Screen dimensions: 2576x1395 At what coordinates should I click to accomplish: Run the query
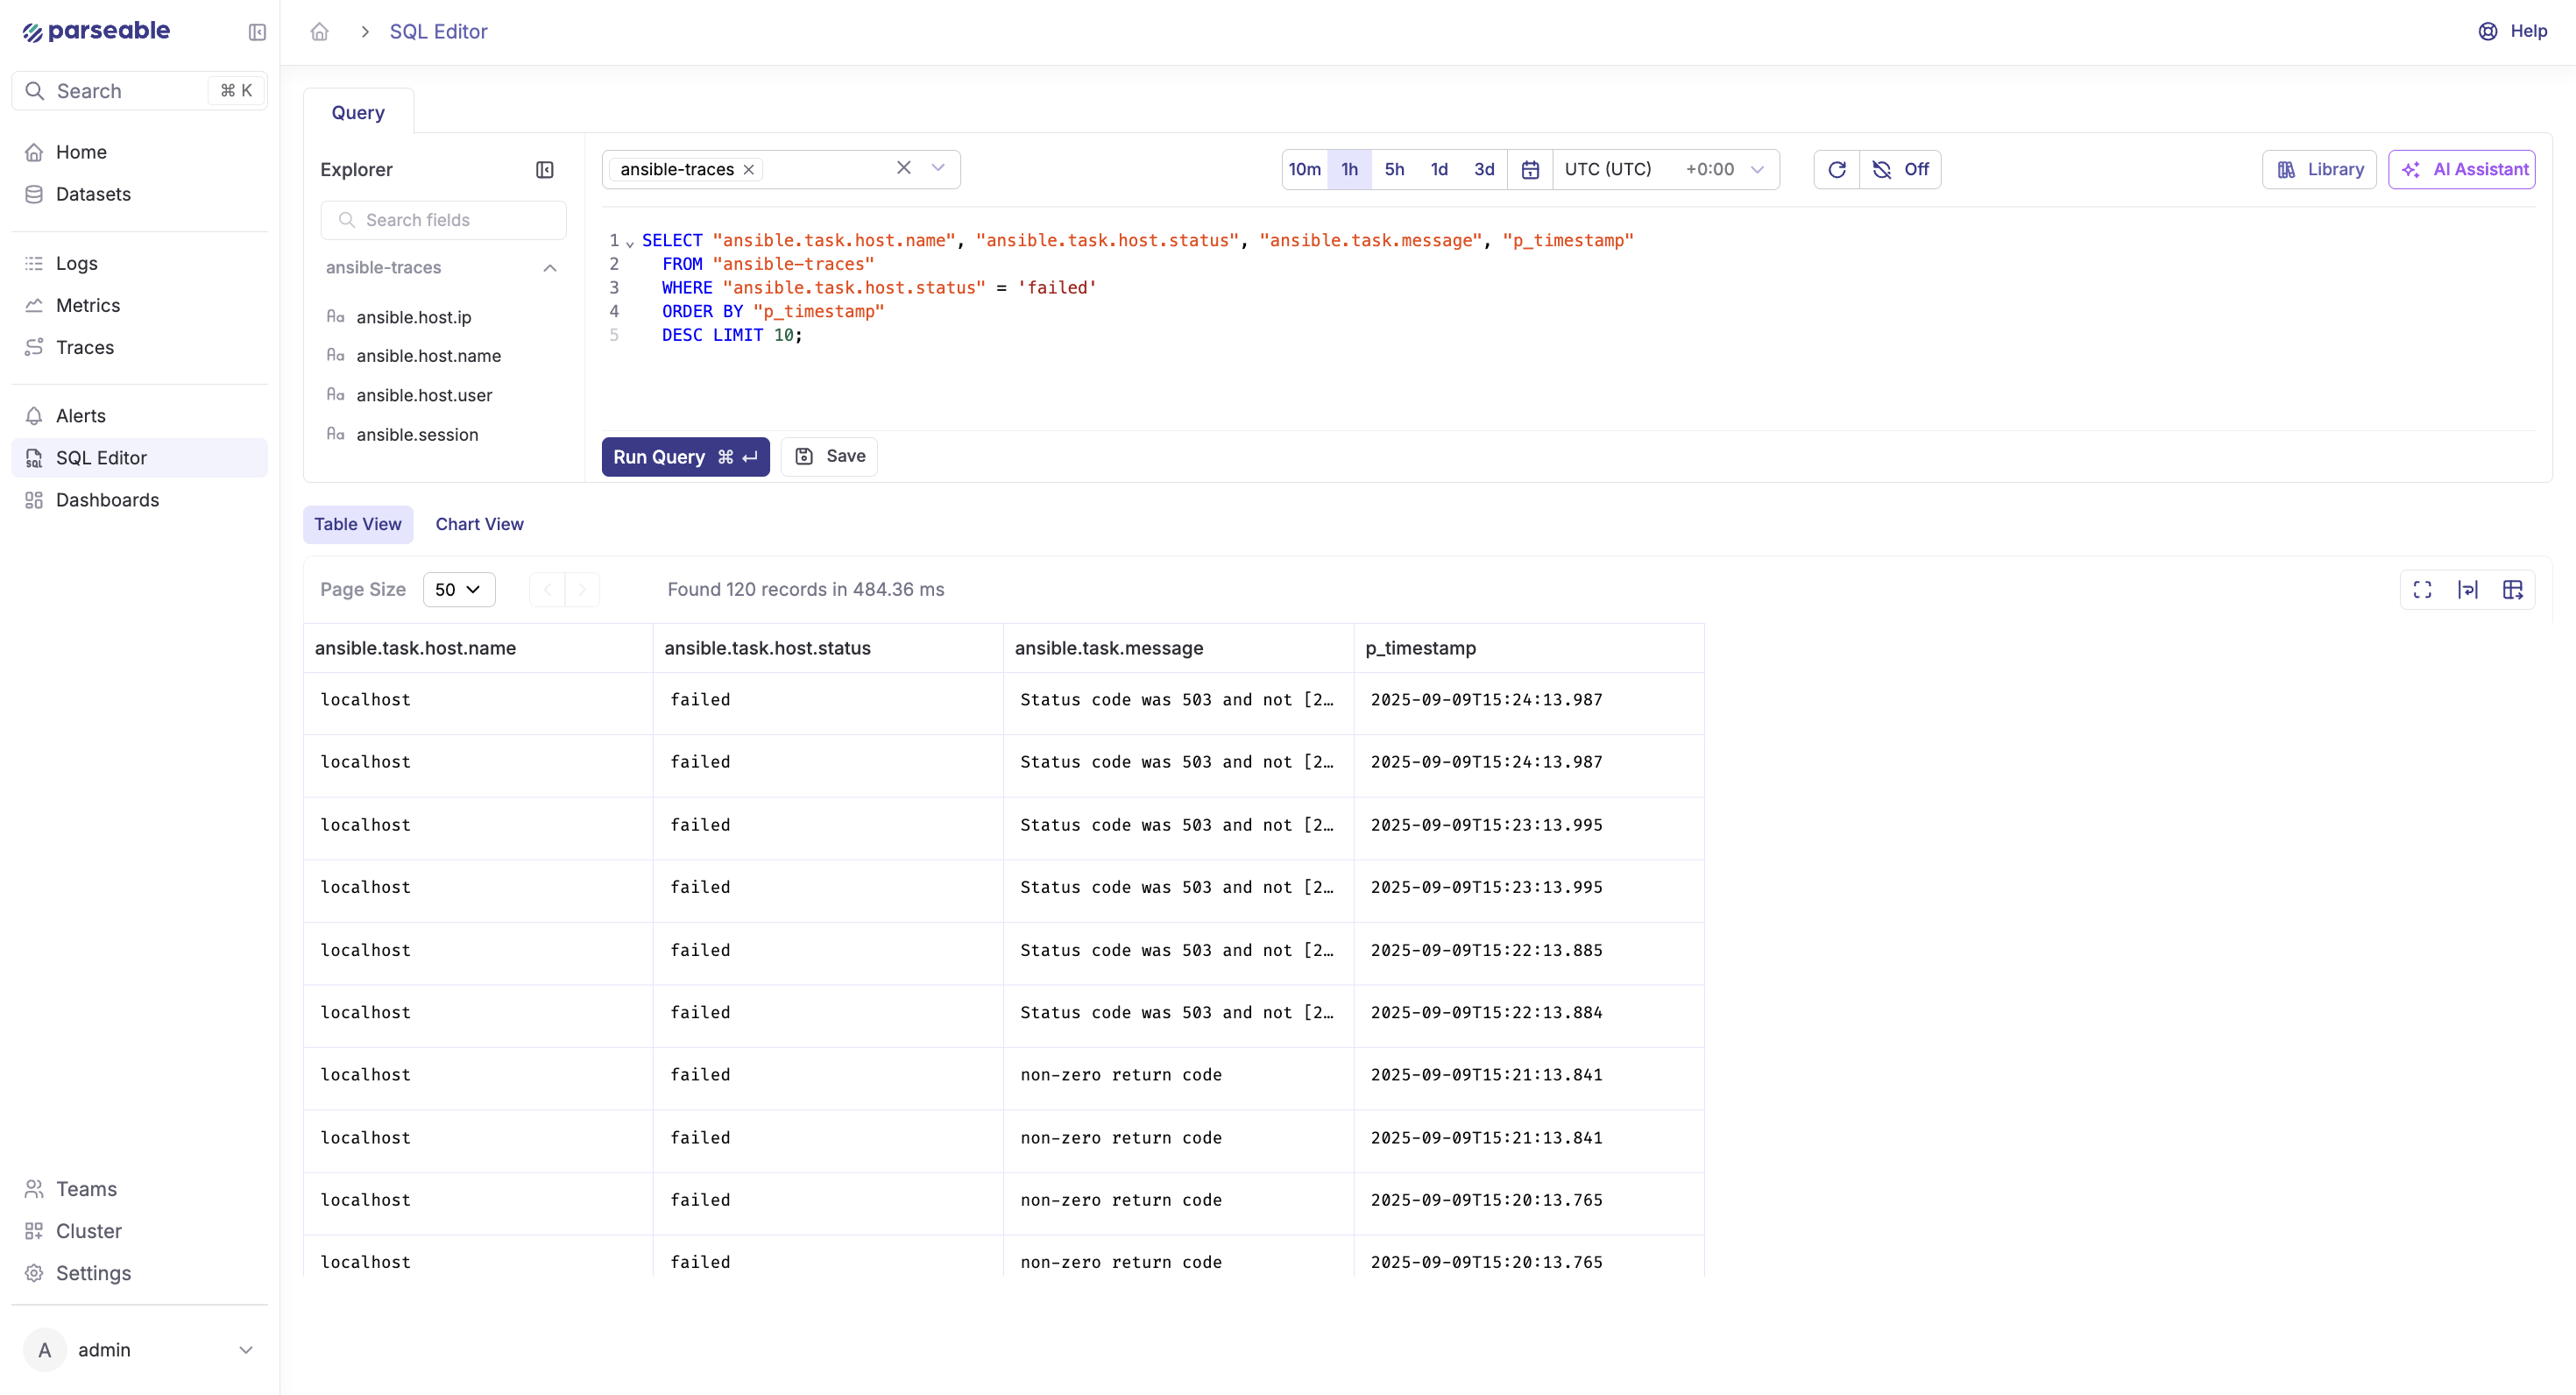[x=686, y=457]
